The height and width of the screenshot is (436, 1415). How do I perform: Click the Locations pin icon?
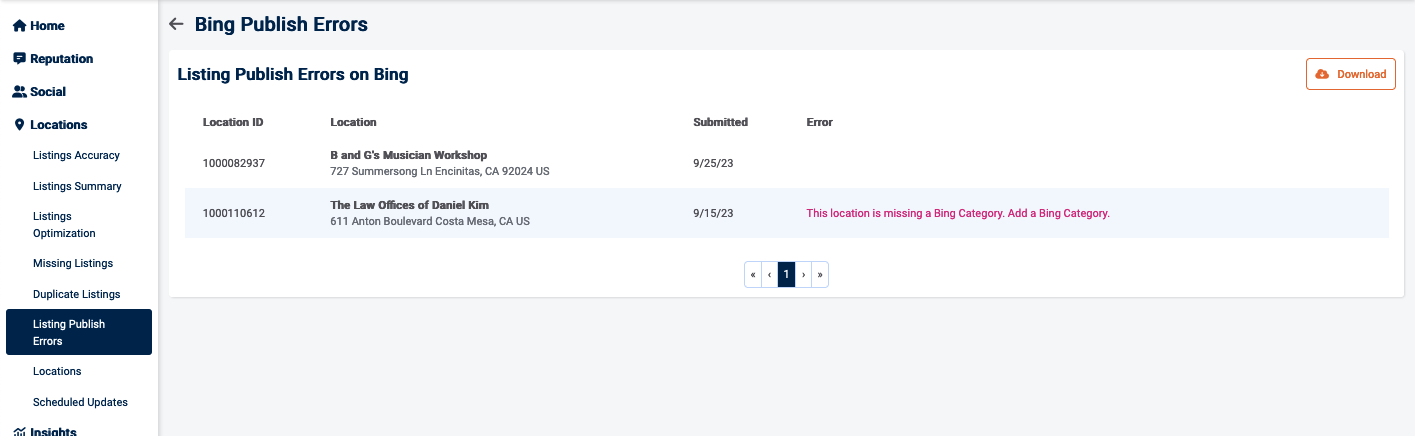[x=19, y=125]
